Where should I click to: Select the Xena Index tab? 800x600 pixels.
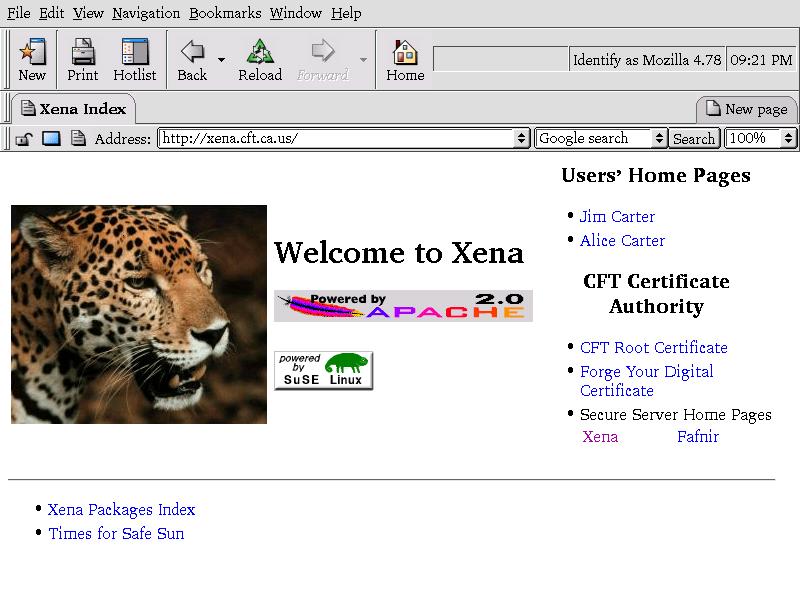[x=72, y=109]
